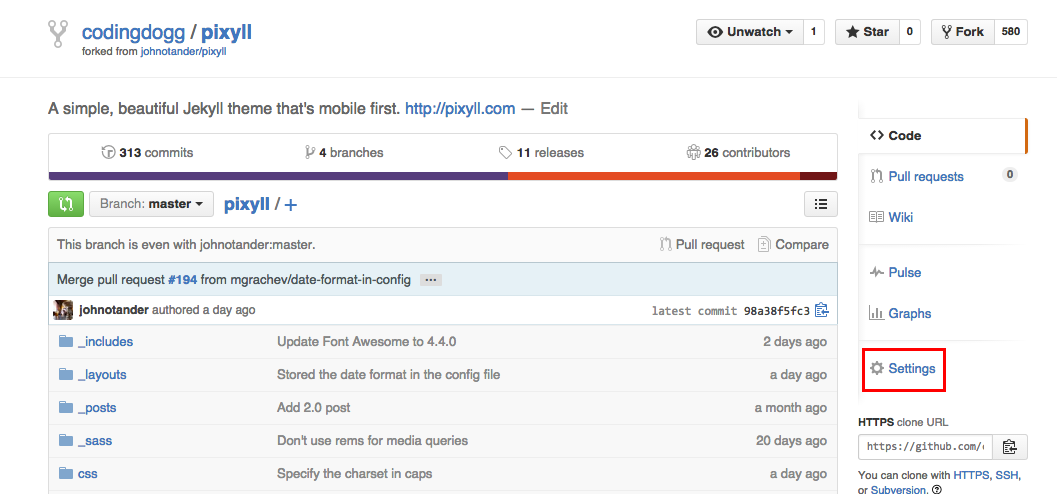Open the 11 releases link

tap(541, 153)
